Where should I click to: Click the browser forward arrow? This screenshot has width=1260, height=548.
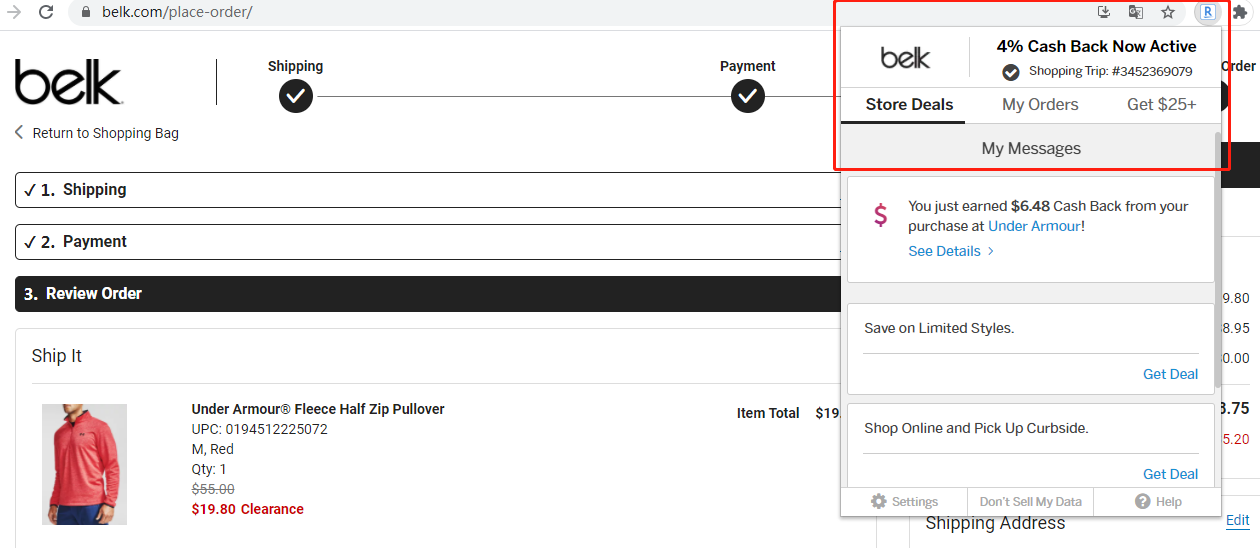pyautogui.click(x=14, y=12)
